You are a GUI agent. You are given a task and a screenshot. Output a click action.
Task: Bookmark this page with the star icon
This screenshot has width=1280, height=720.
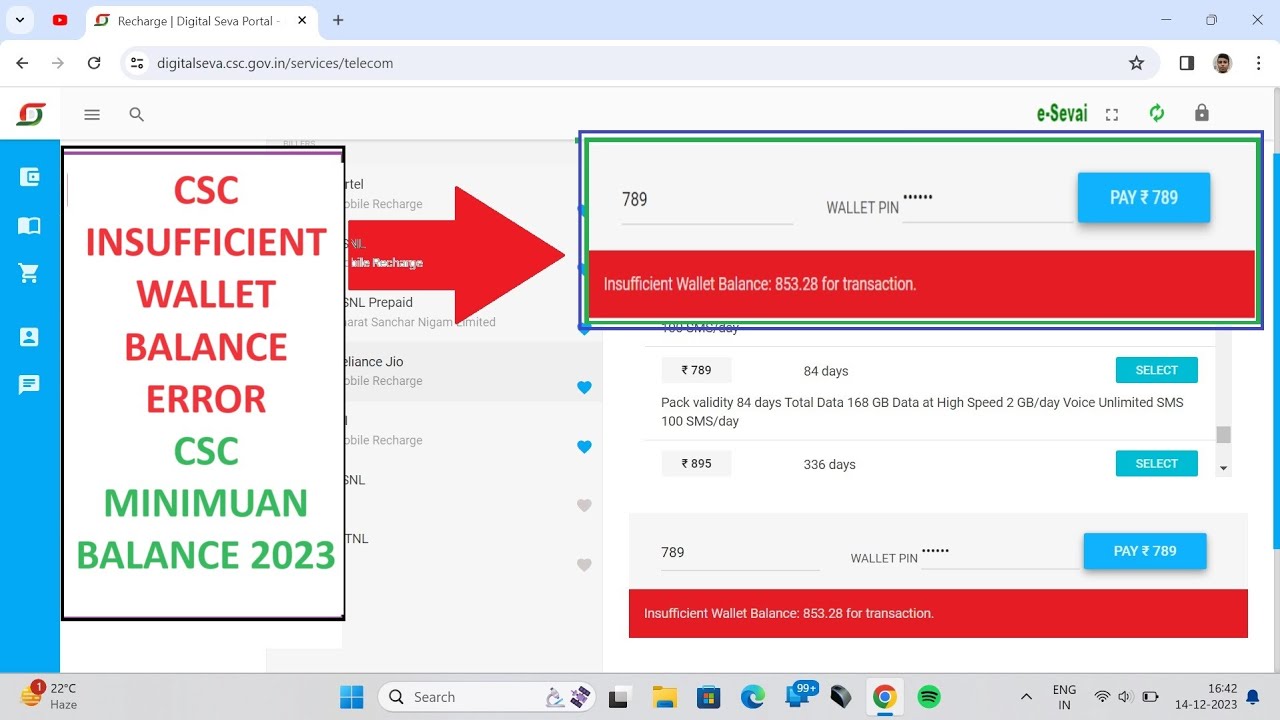pyautogui.click(x=1136, y=63)
